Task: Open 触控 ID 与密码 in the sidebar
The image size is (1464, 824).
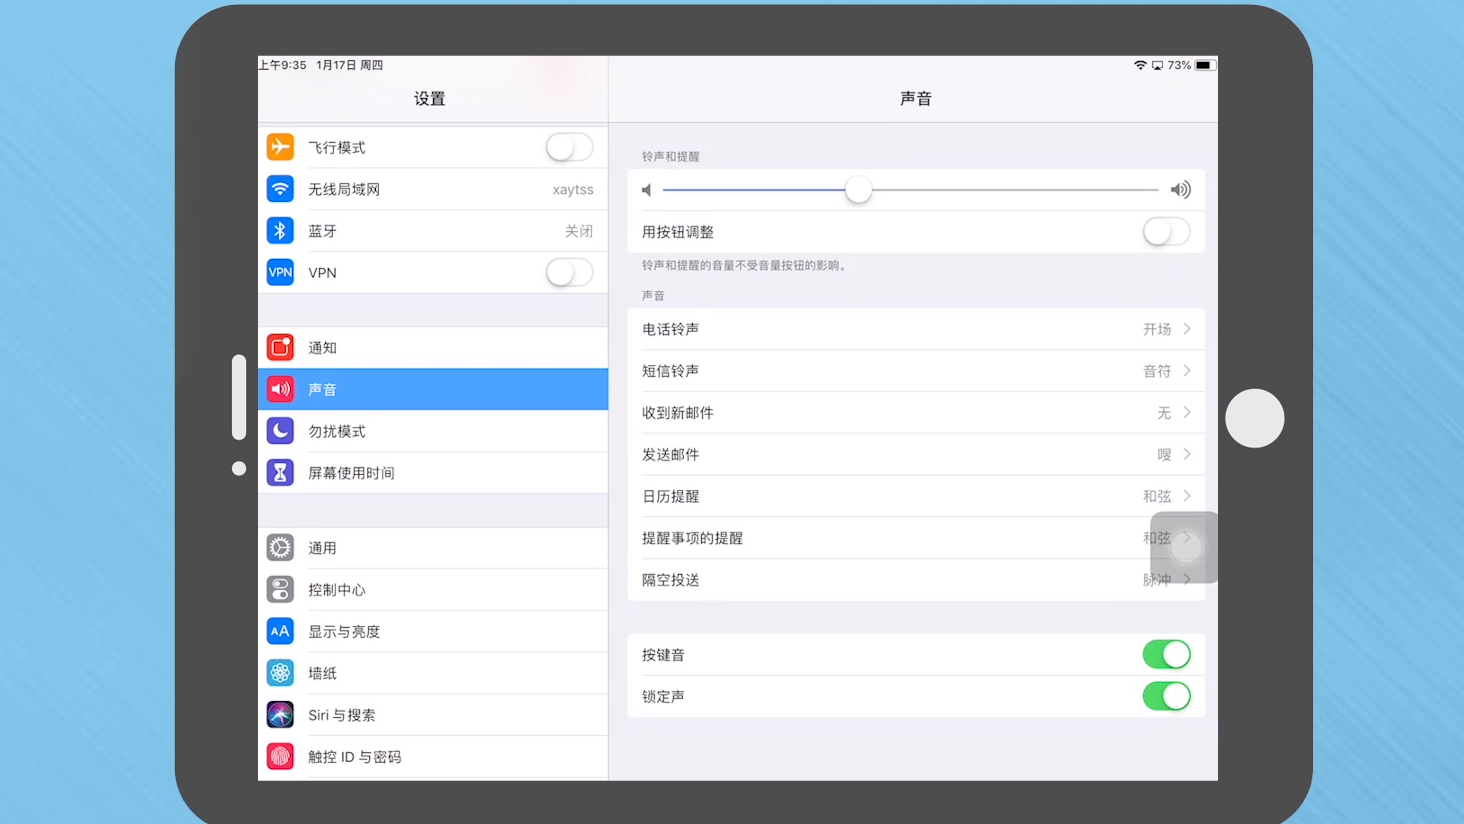Action: tap(433, 757)
